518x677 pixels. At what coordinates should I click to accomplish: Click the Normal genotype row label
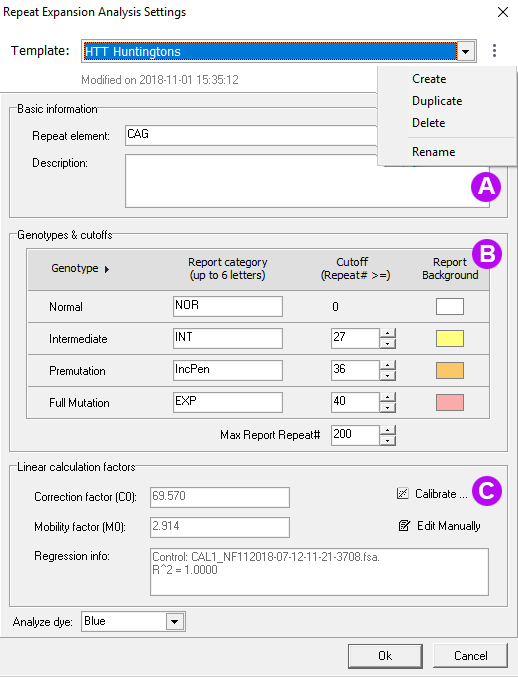(x=66, y=307)
